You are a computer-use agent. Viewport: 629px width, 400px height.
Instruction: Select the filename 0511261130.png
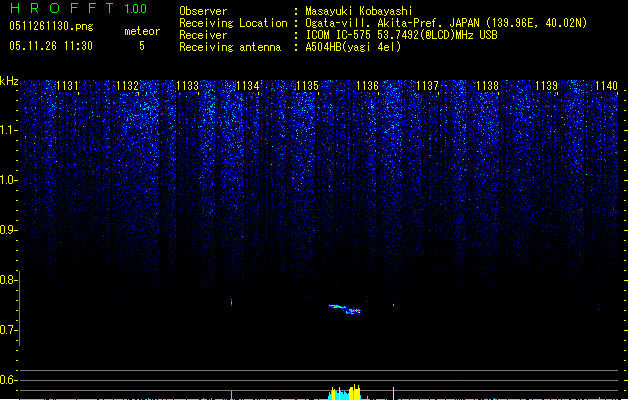51,26
